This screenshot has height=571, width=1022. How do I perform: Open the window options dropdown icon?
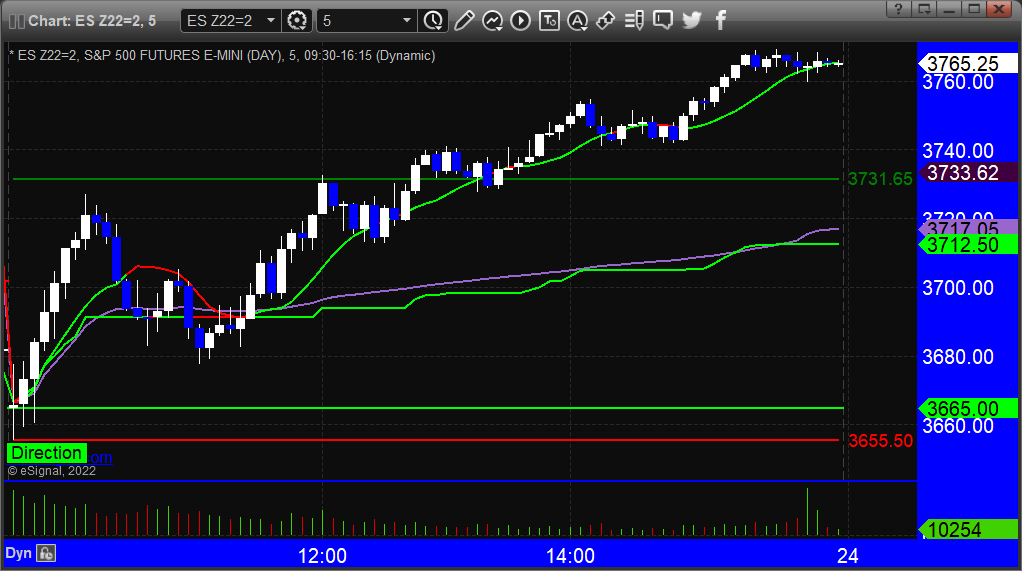coord(924,9)
